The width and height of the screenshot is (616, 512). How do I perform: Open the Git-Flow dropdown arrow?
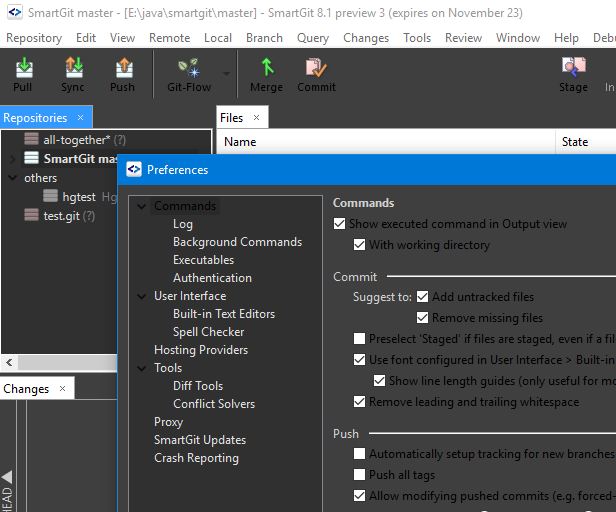click(x=227, y=73)
